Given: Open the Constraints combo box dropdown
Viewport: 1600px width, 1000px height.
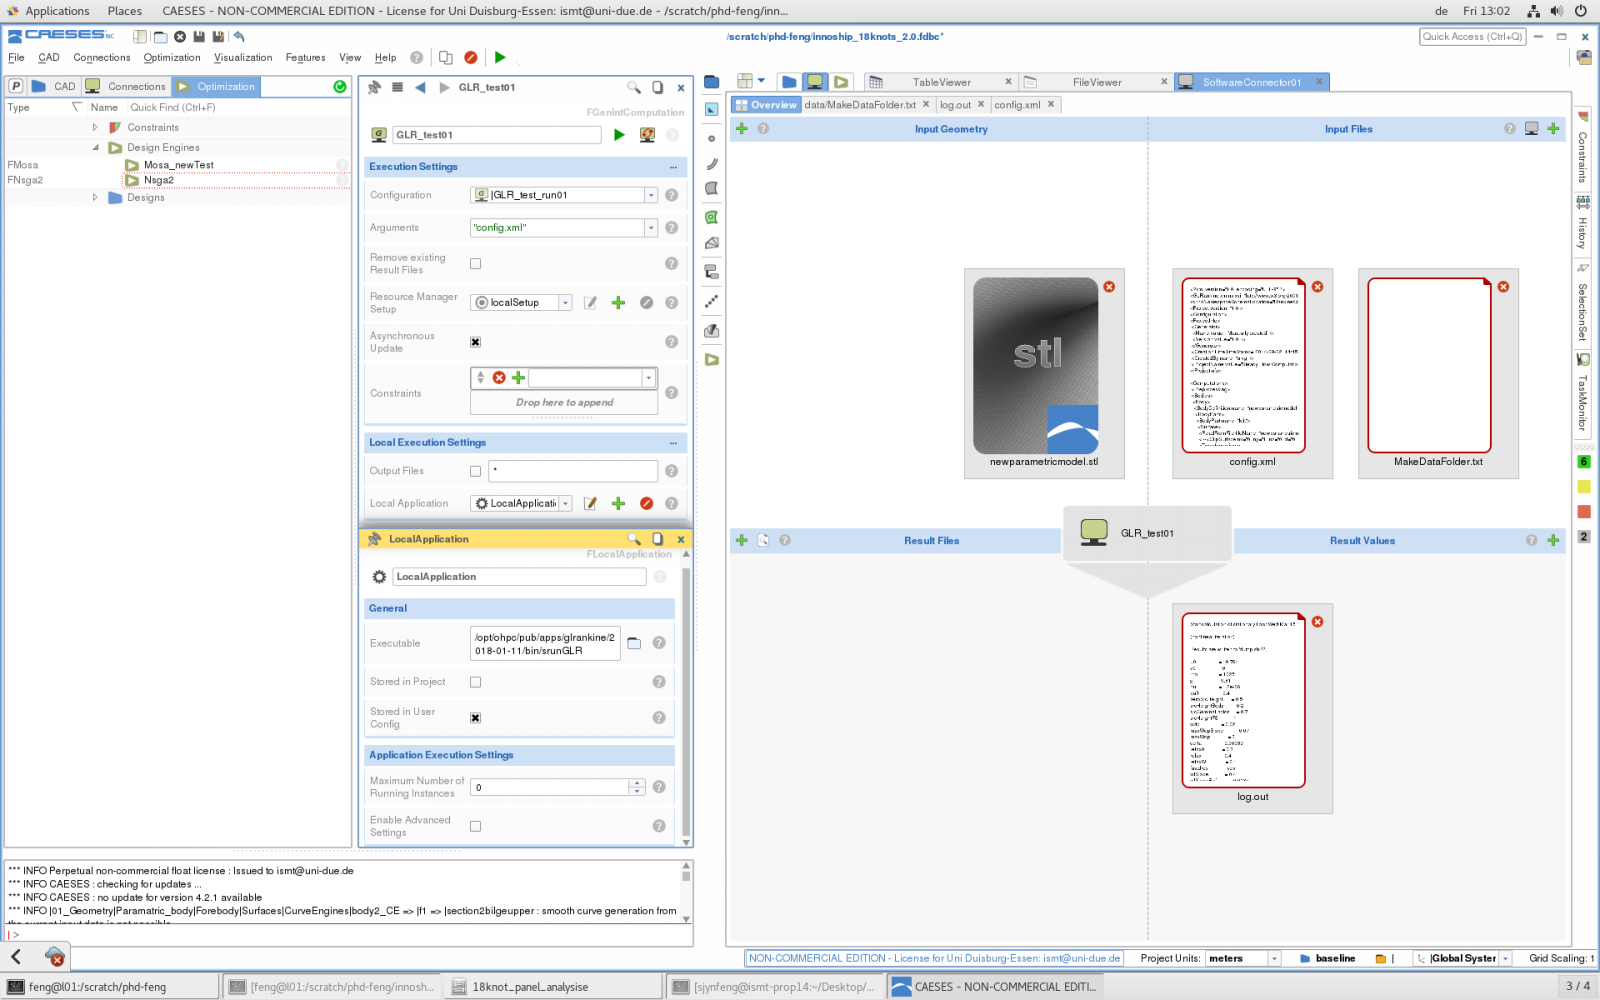Looking at the screenshot, I should click(649, 378).
